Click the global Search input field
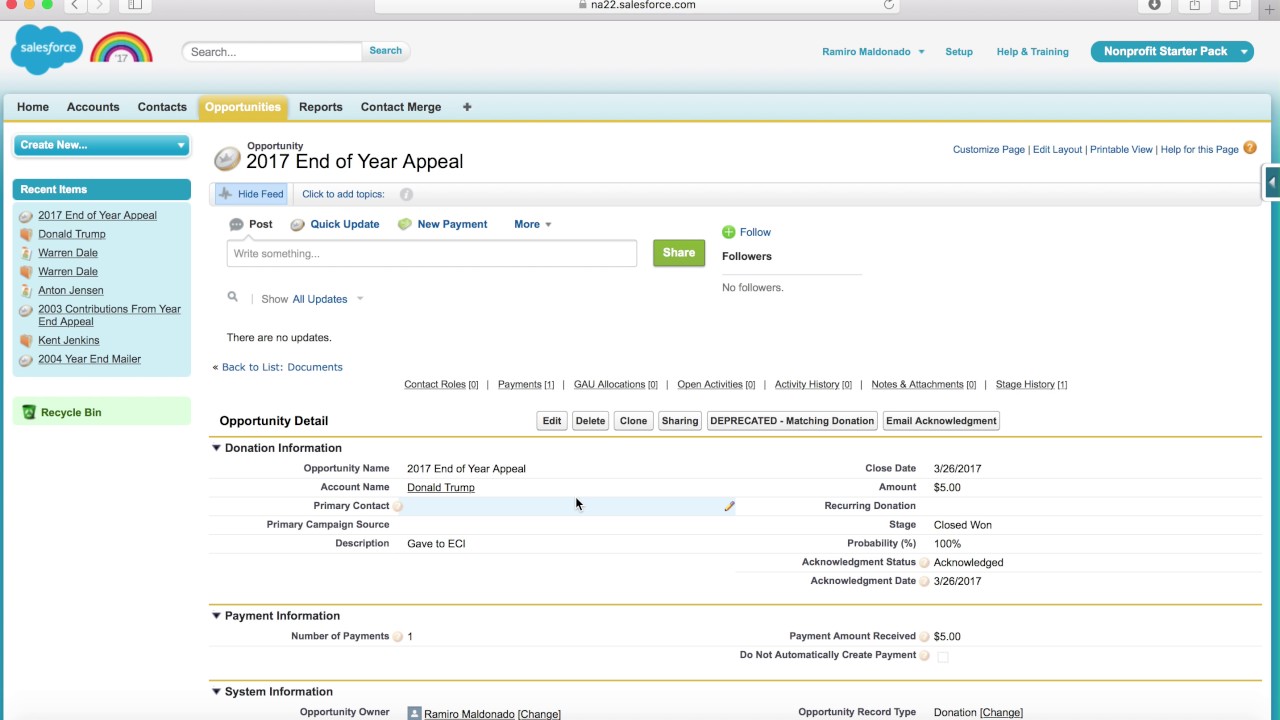The width and height of the screenshot is (1280, 720). coord(272,52)
